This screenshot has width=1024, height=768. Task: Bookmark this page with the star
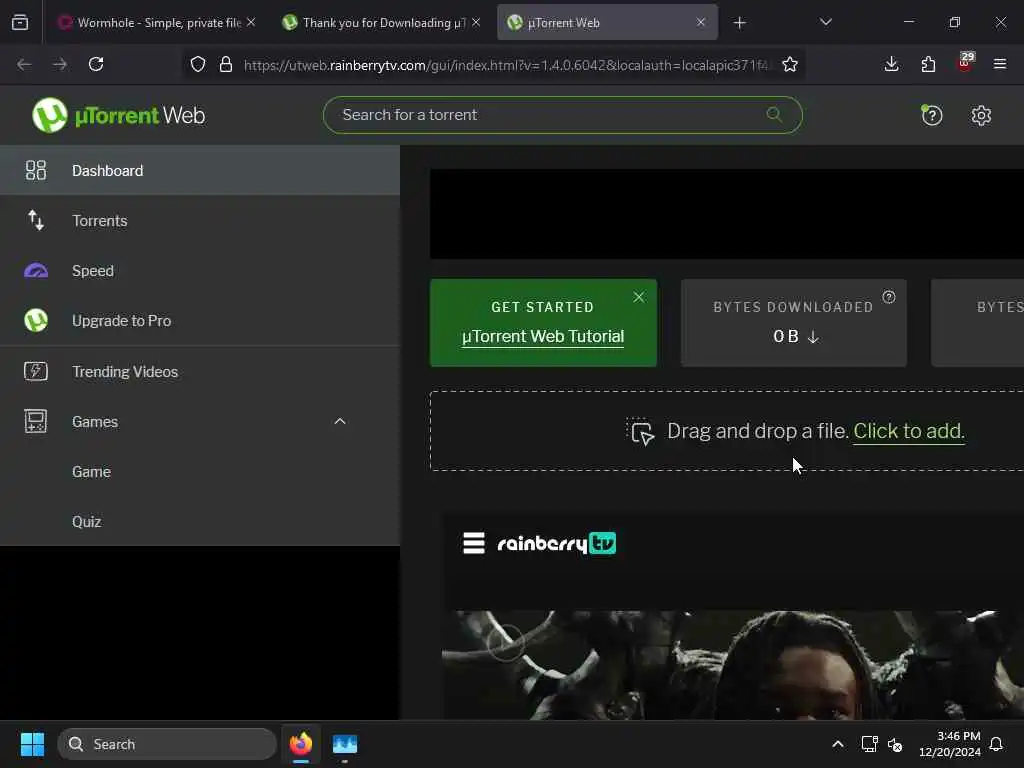coord(790,64)
